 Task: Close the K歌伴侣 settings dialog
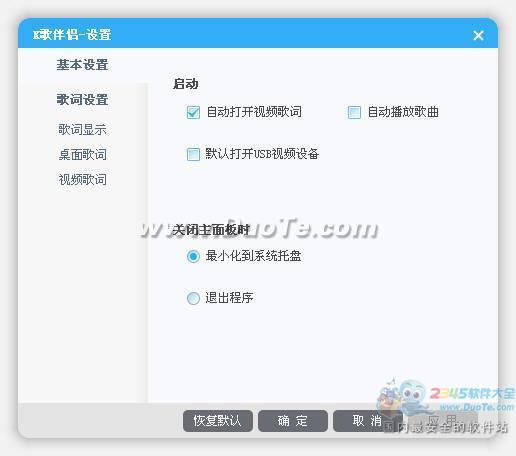[x=478, y=35]
